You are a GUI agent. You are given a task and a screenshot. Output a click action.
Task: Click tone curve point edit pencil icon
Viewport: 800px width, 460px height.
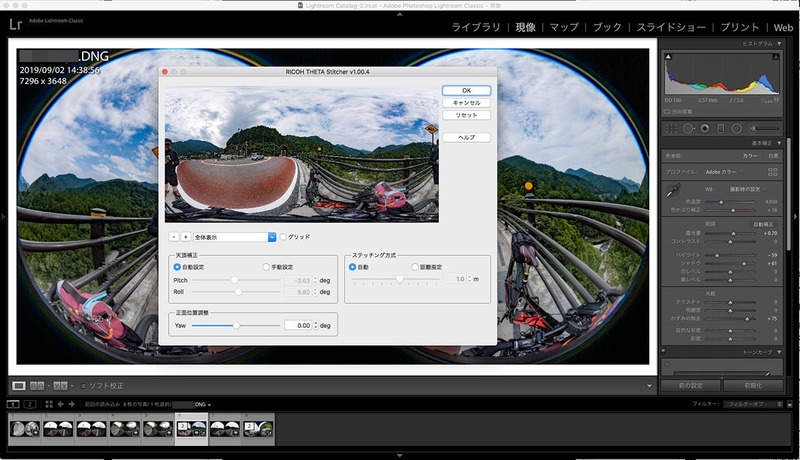[769, 373]
